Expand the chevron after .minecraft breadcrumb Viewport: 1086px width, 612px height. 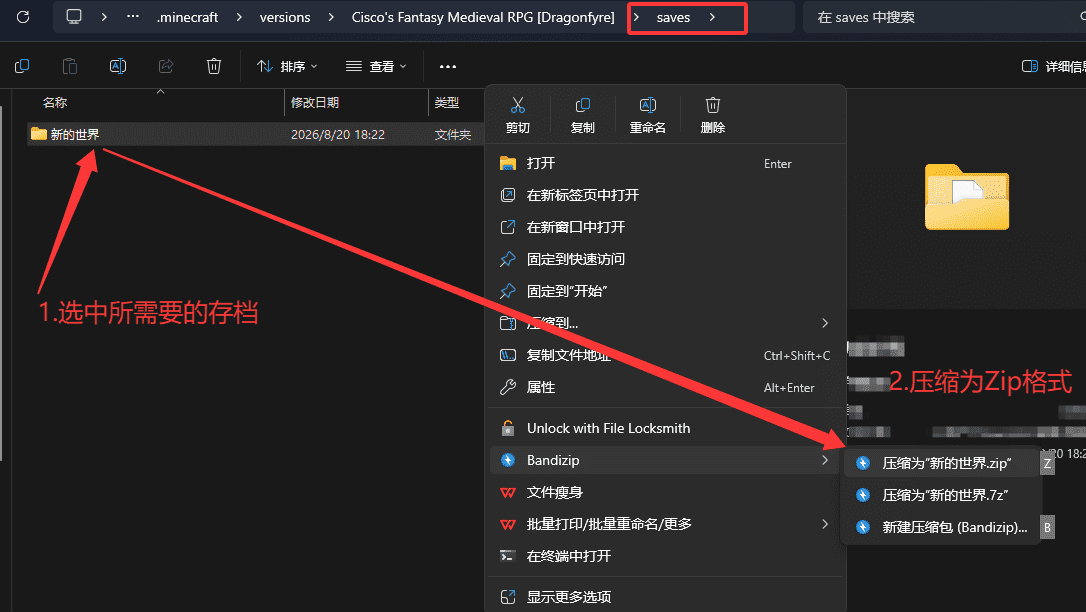(239, 17)
